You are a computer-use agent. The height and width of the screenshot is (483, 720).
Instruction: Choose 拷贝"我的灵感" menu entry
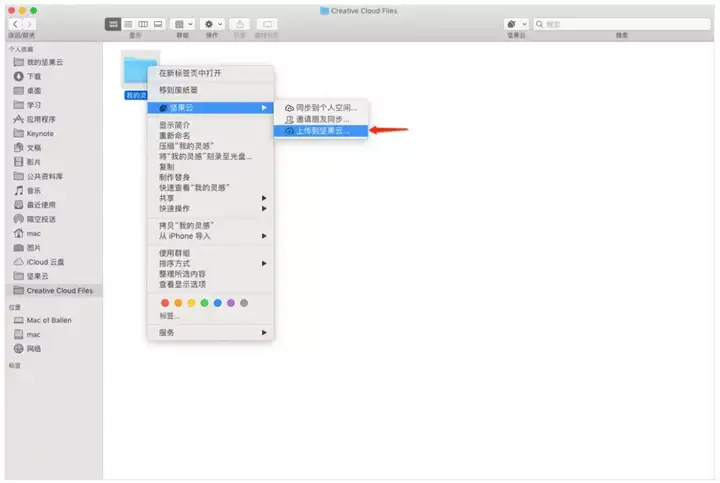pos(210,225)
